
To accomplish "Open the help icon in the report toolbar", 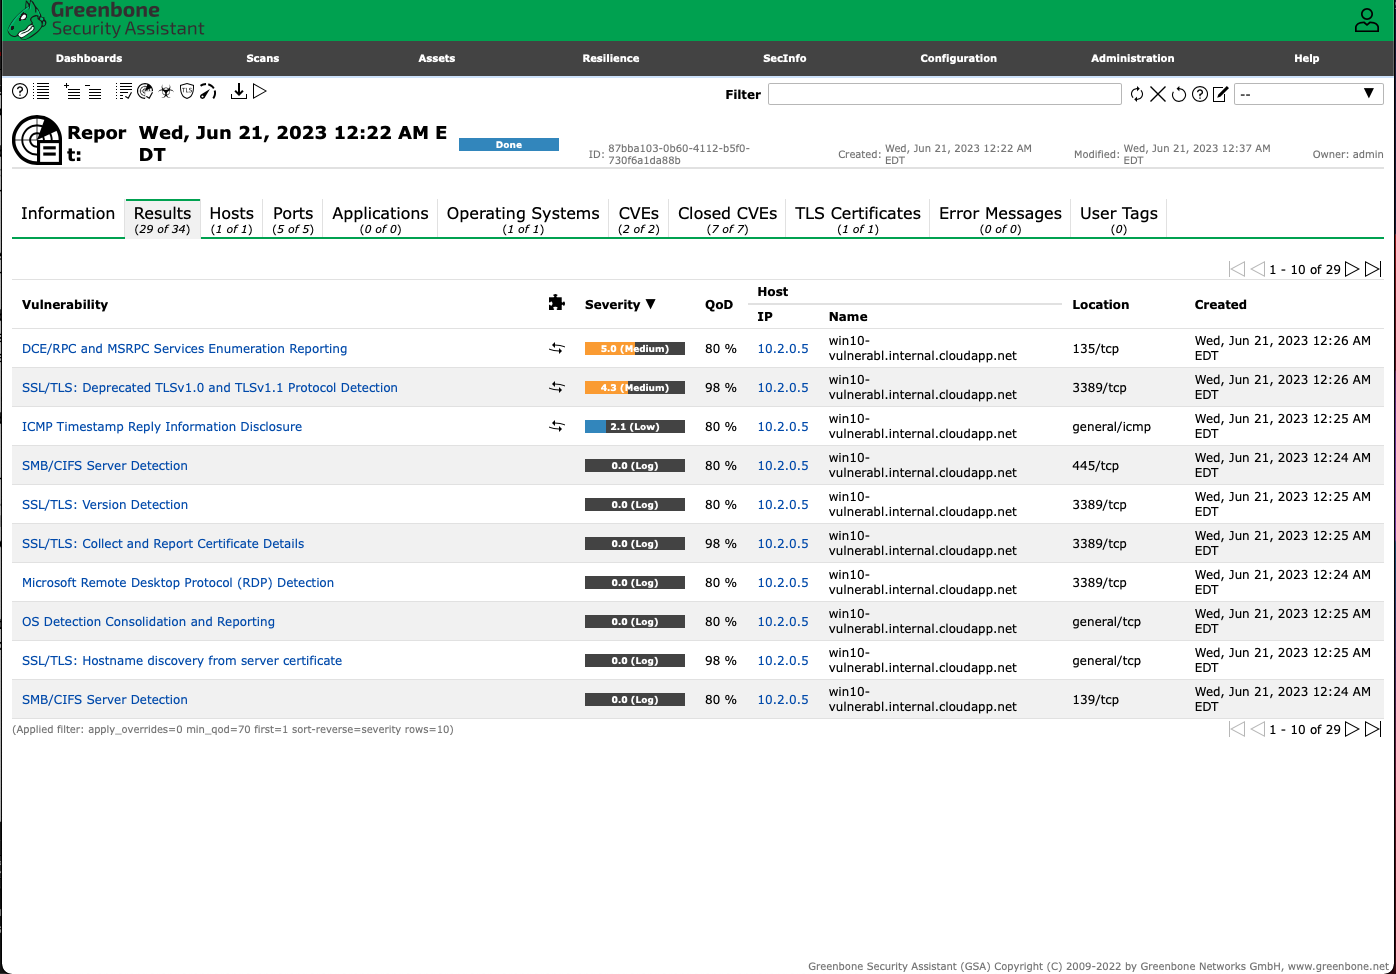I will (x=20, y=91).
